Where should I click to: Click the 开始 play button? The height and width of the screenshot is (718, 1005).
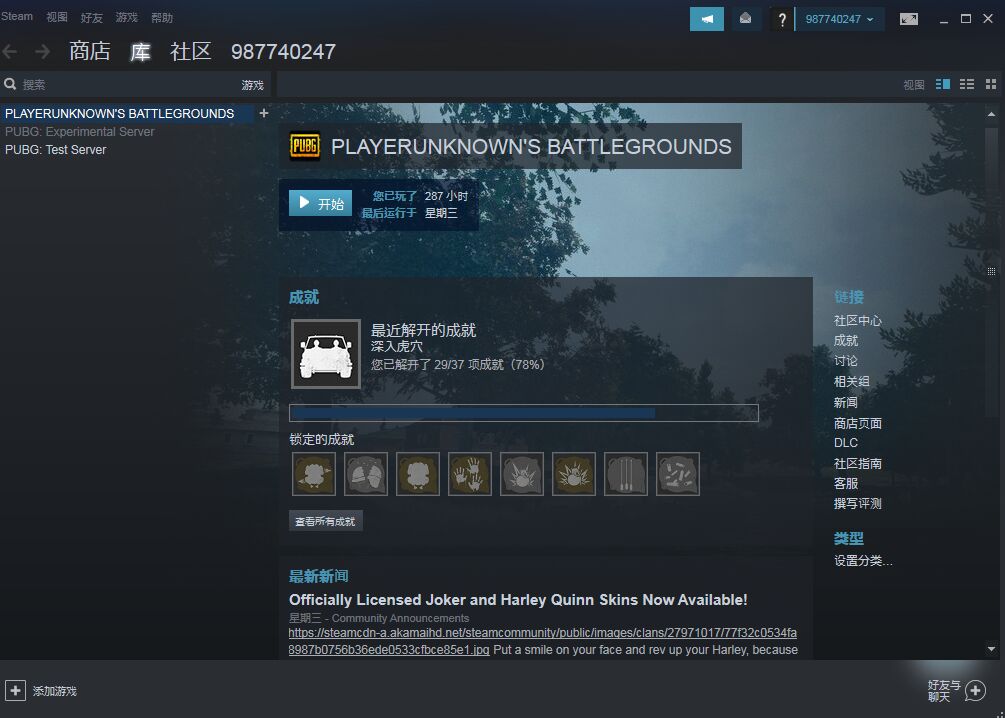tap(320, 203)
